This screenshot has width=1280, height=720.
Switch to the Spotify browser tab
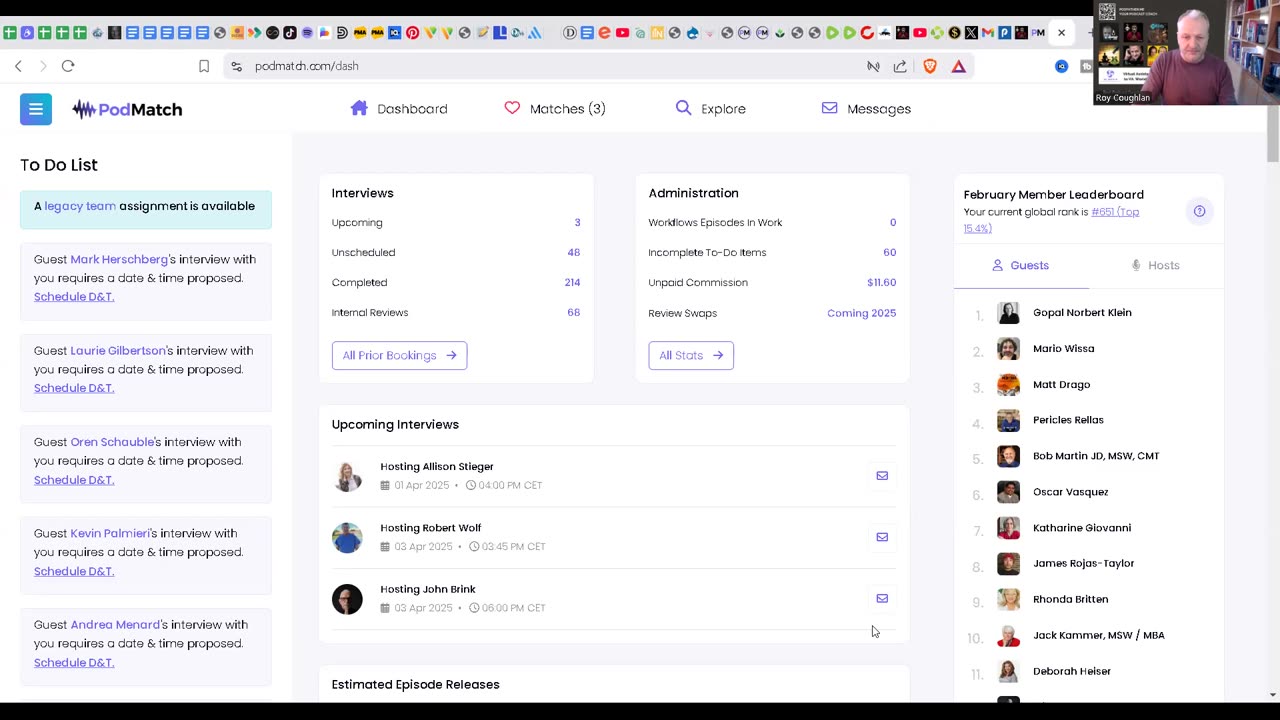307,33
